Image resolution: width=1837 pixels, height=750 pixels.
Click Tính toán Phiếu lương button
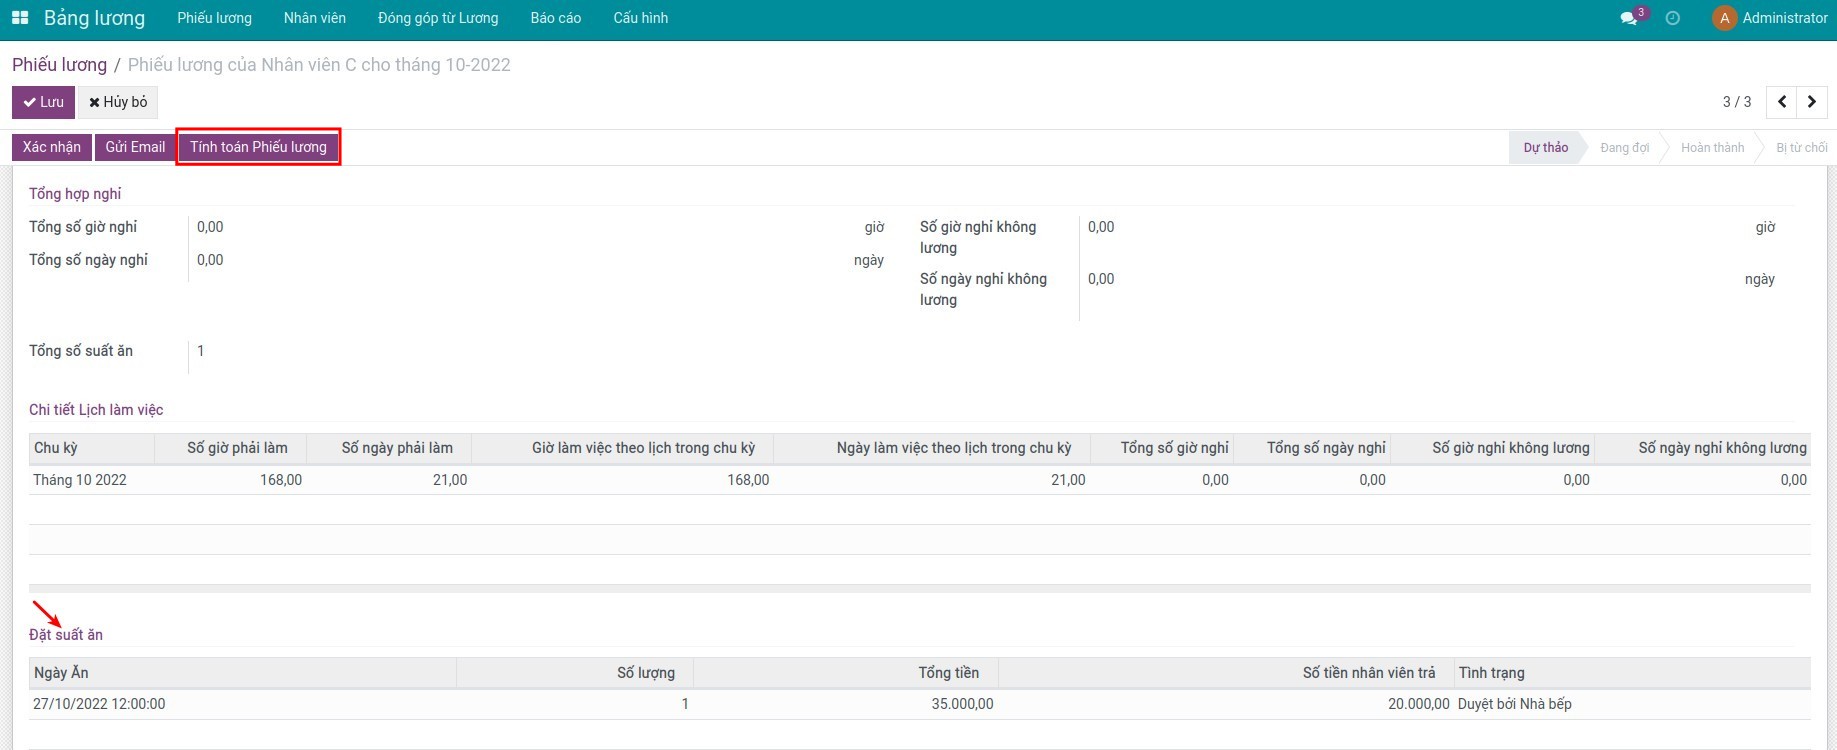point(258,147)
